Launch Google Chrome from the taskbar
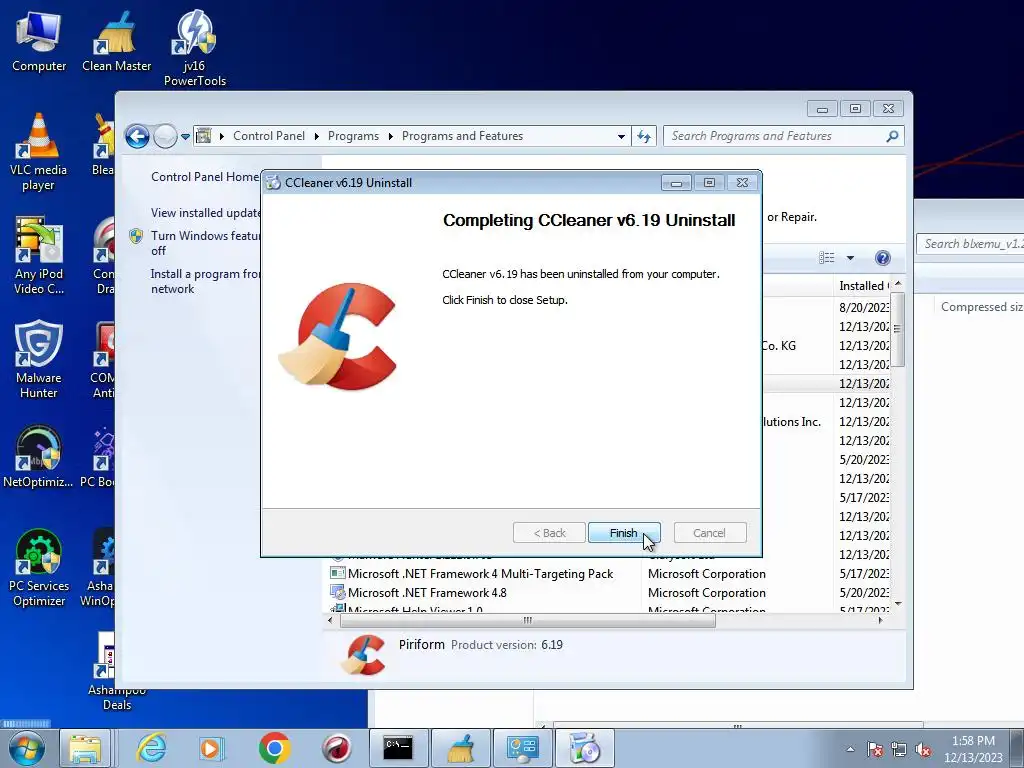Viewport: 1024px width, 768px height. coord(274,748)
